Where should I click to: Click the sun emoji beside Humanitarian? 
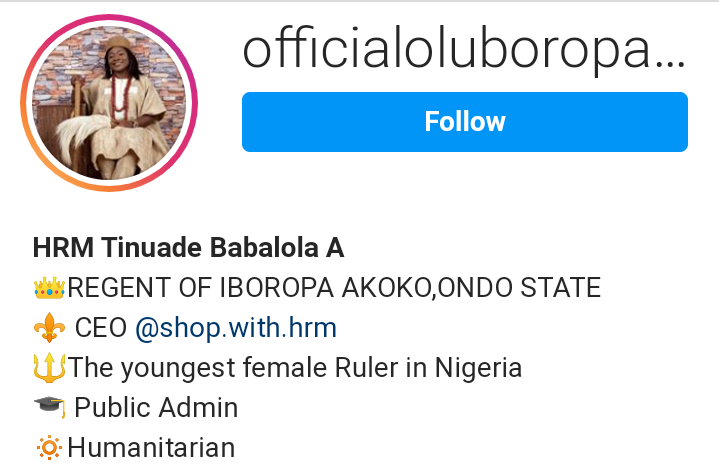pyautogui.click(x=49, y=448)
